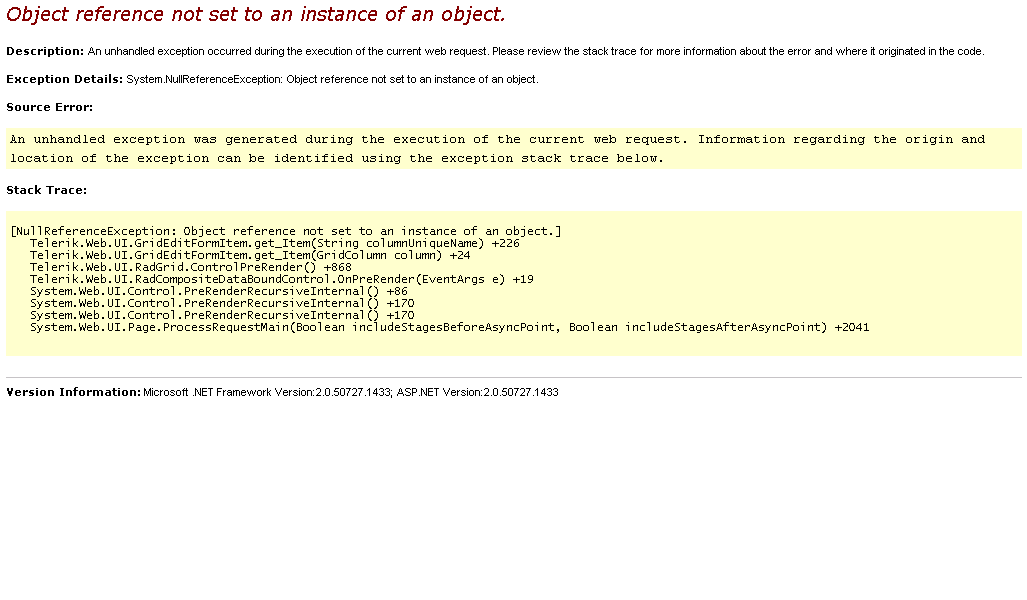
Task: Click the RadCompositeDataBoundControl.OnPreRender line
Action: pos(282,279)
